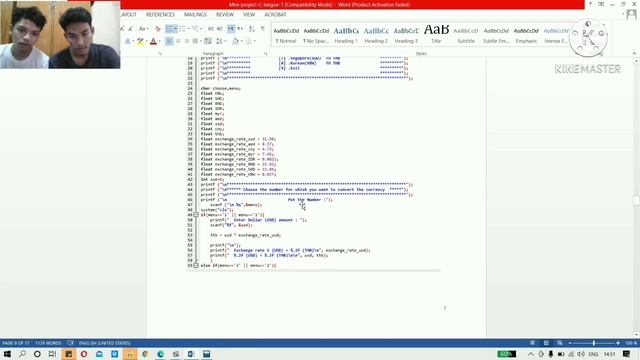Click the zoom out minus button
Screen dimensions: 640x360
tap(570, 343)
